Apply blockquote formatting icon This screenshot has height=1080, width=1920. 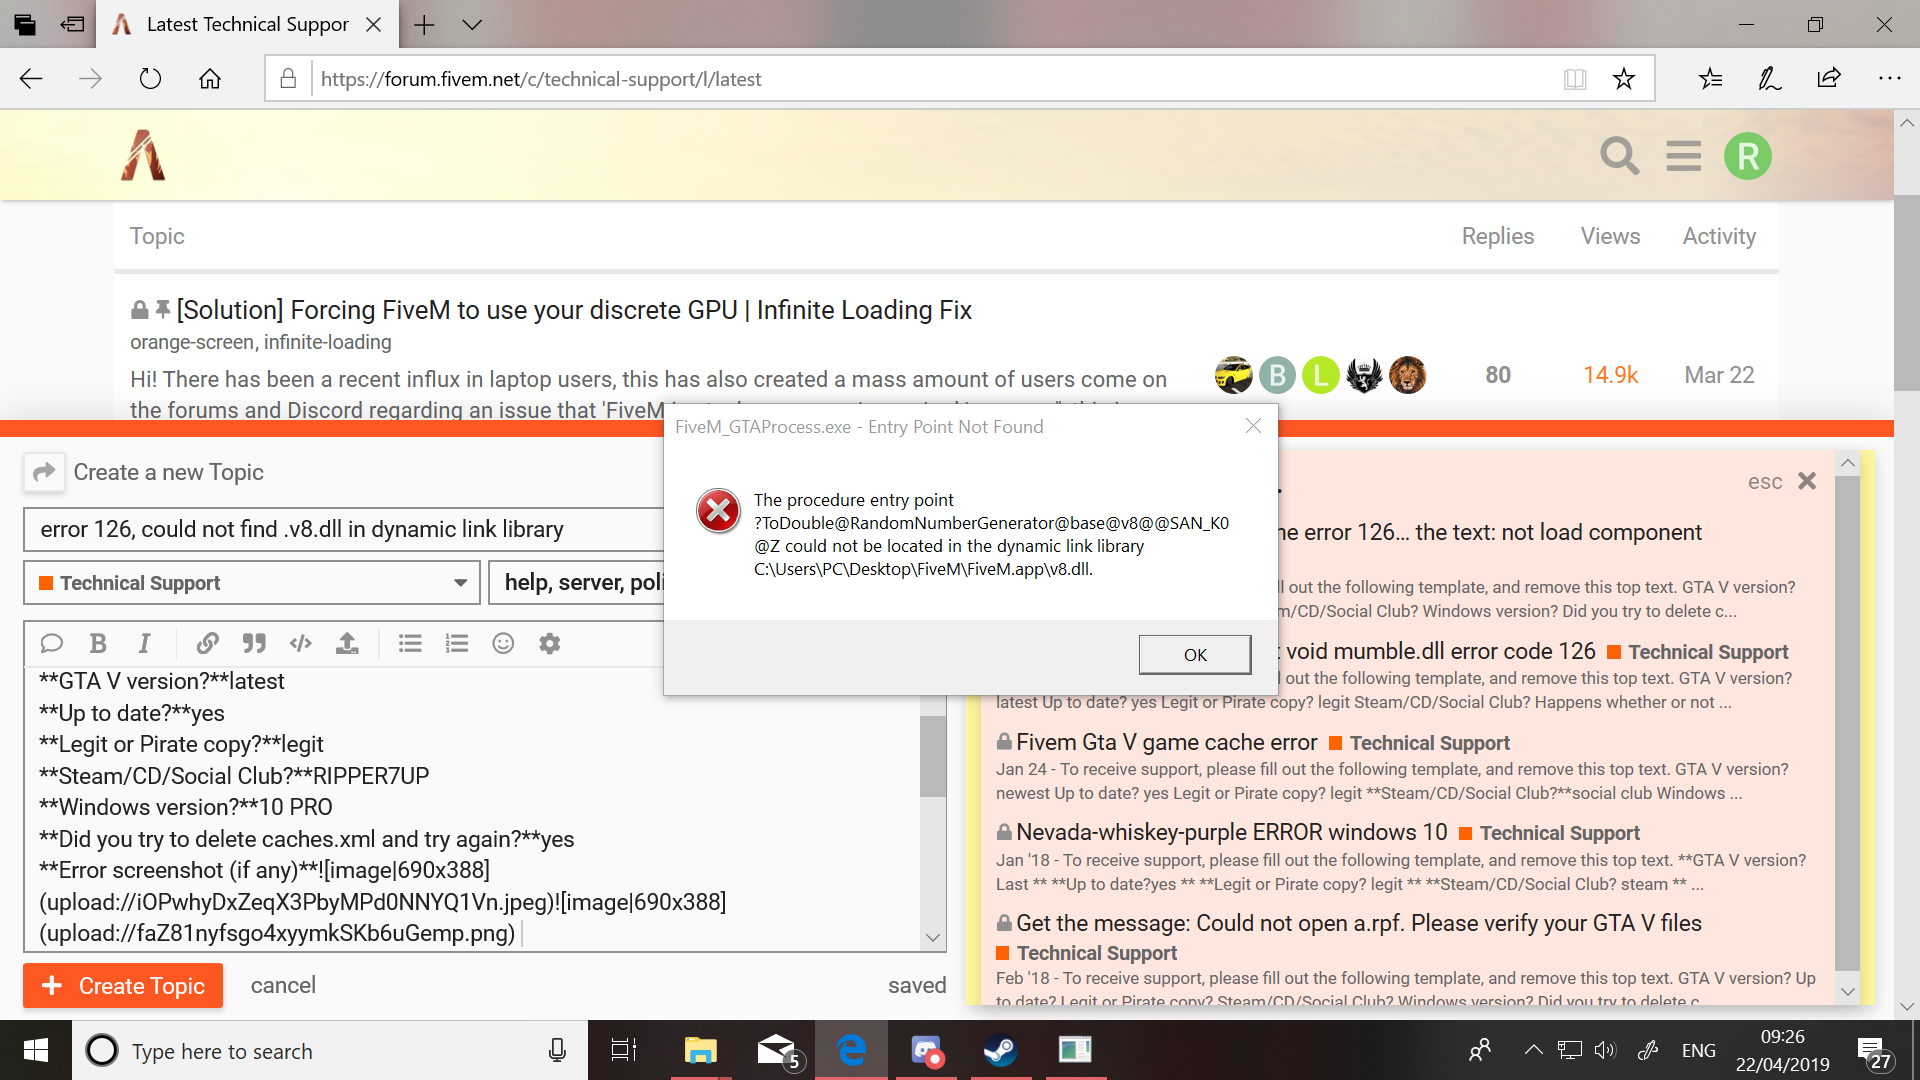tap(254, 643)
